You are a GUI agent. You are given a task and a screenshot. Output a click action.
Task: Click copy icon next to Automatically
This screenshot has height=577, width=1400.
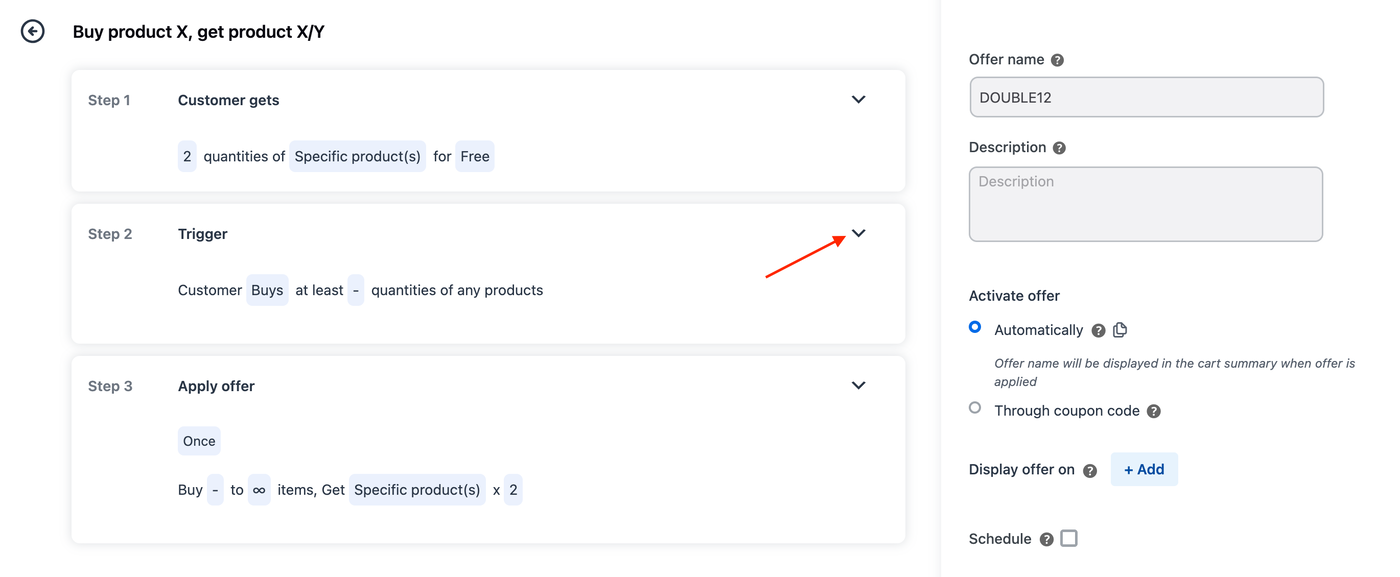tap(1120, 330)
